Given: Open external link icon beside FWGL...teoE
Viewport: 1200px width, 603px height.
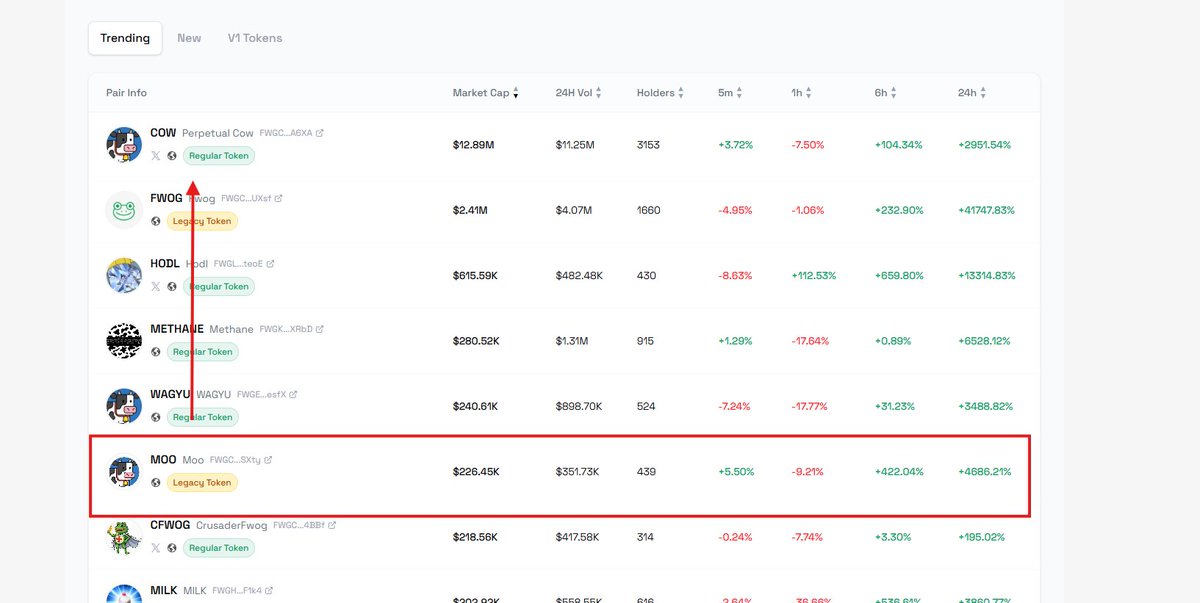Looking at the screenshot, I should click(271, 264).
